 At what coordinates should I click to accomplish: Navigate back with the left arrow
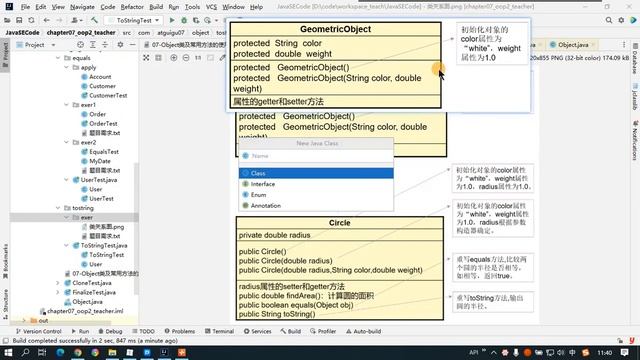click(47, 20)
